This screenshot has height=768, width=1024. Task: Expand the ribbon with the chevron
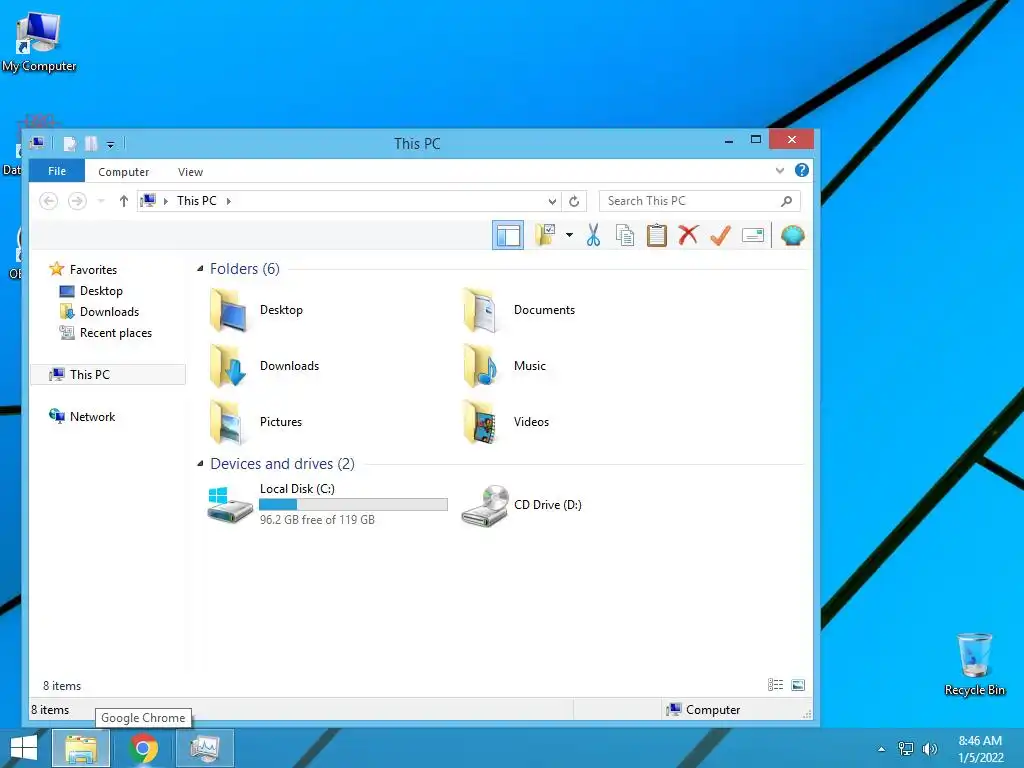[x=779, y=170]
